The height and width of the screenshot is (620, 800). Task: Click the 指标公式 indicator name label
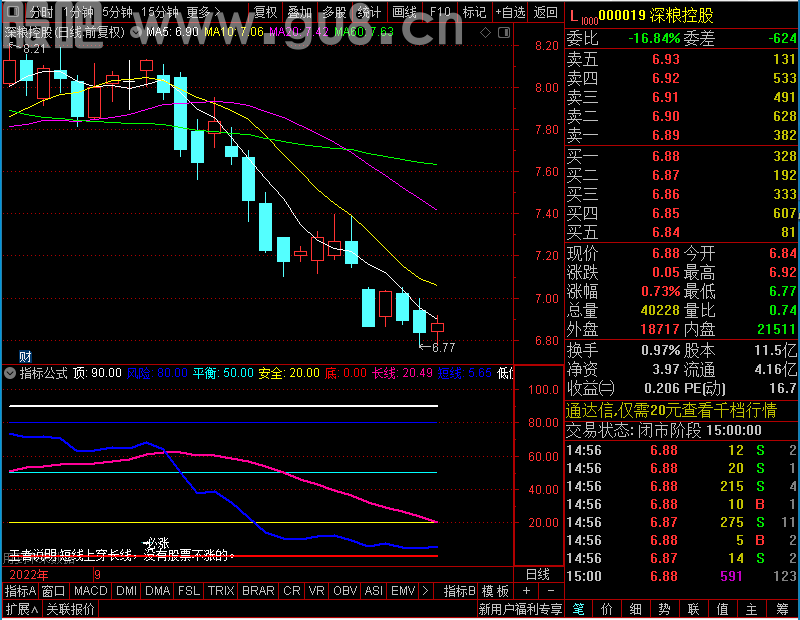pos(43,373)
